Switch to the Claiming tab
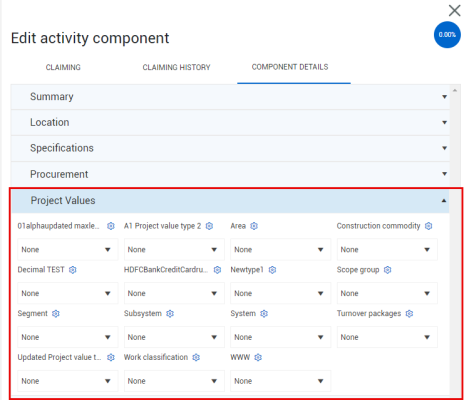This screenshot has width=469, height=400. [x=63, y=67]
